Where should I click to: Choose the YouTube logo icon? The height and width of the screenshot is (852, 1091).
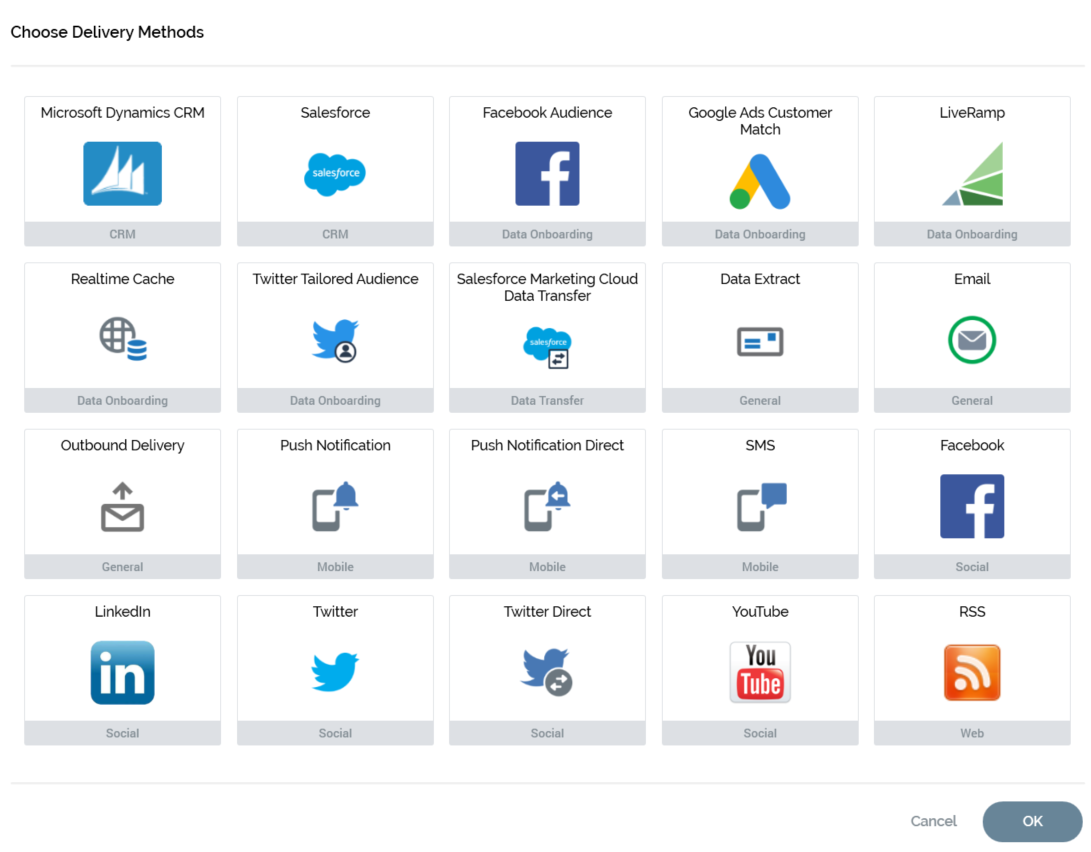tap(760, 673)
